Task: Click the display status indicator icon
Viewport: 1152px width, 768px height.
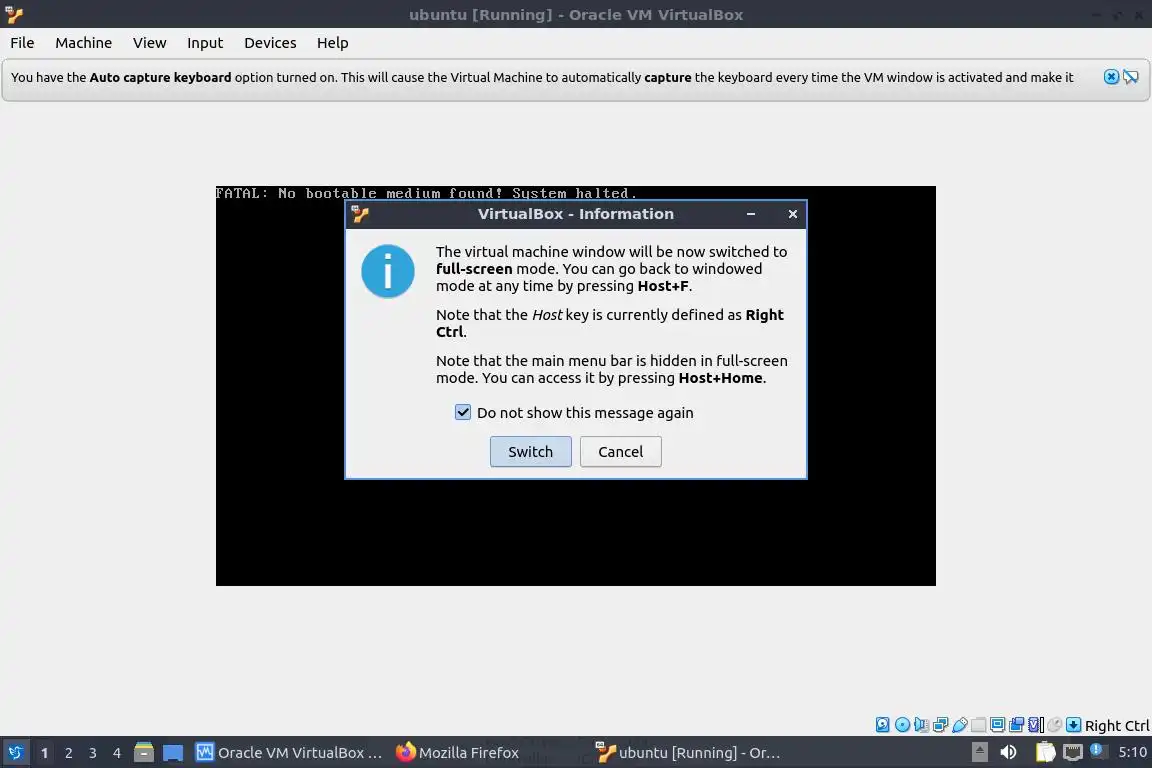Action: pyautogui.click(x=997, y=725)
